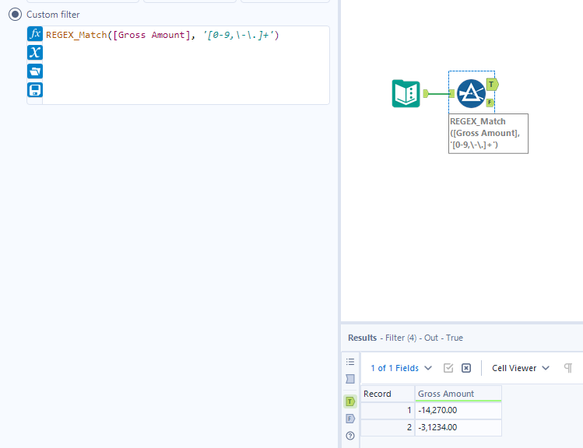
Task: Select the Input Data tool on canvas
Action: tap(406, 94)
